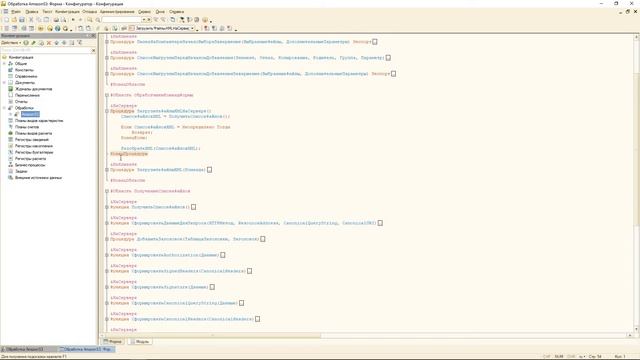Select the Планы счетов tree item
Image resolution: width=640 pixels, height=360 pixels.
pos(27,127)
